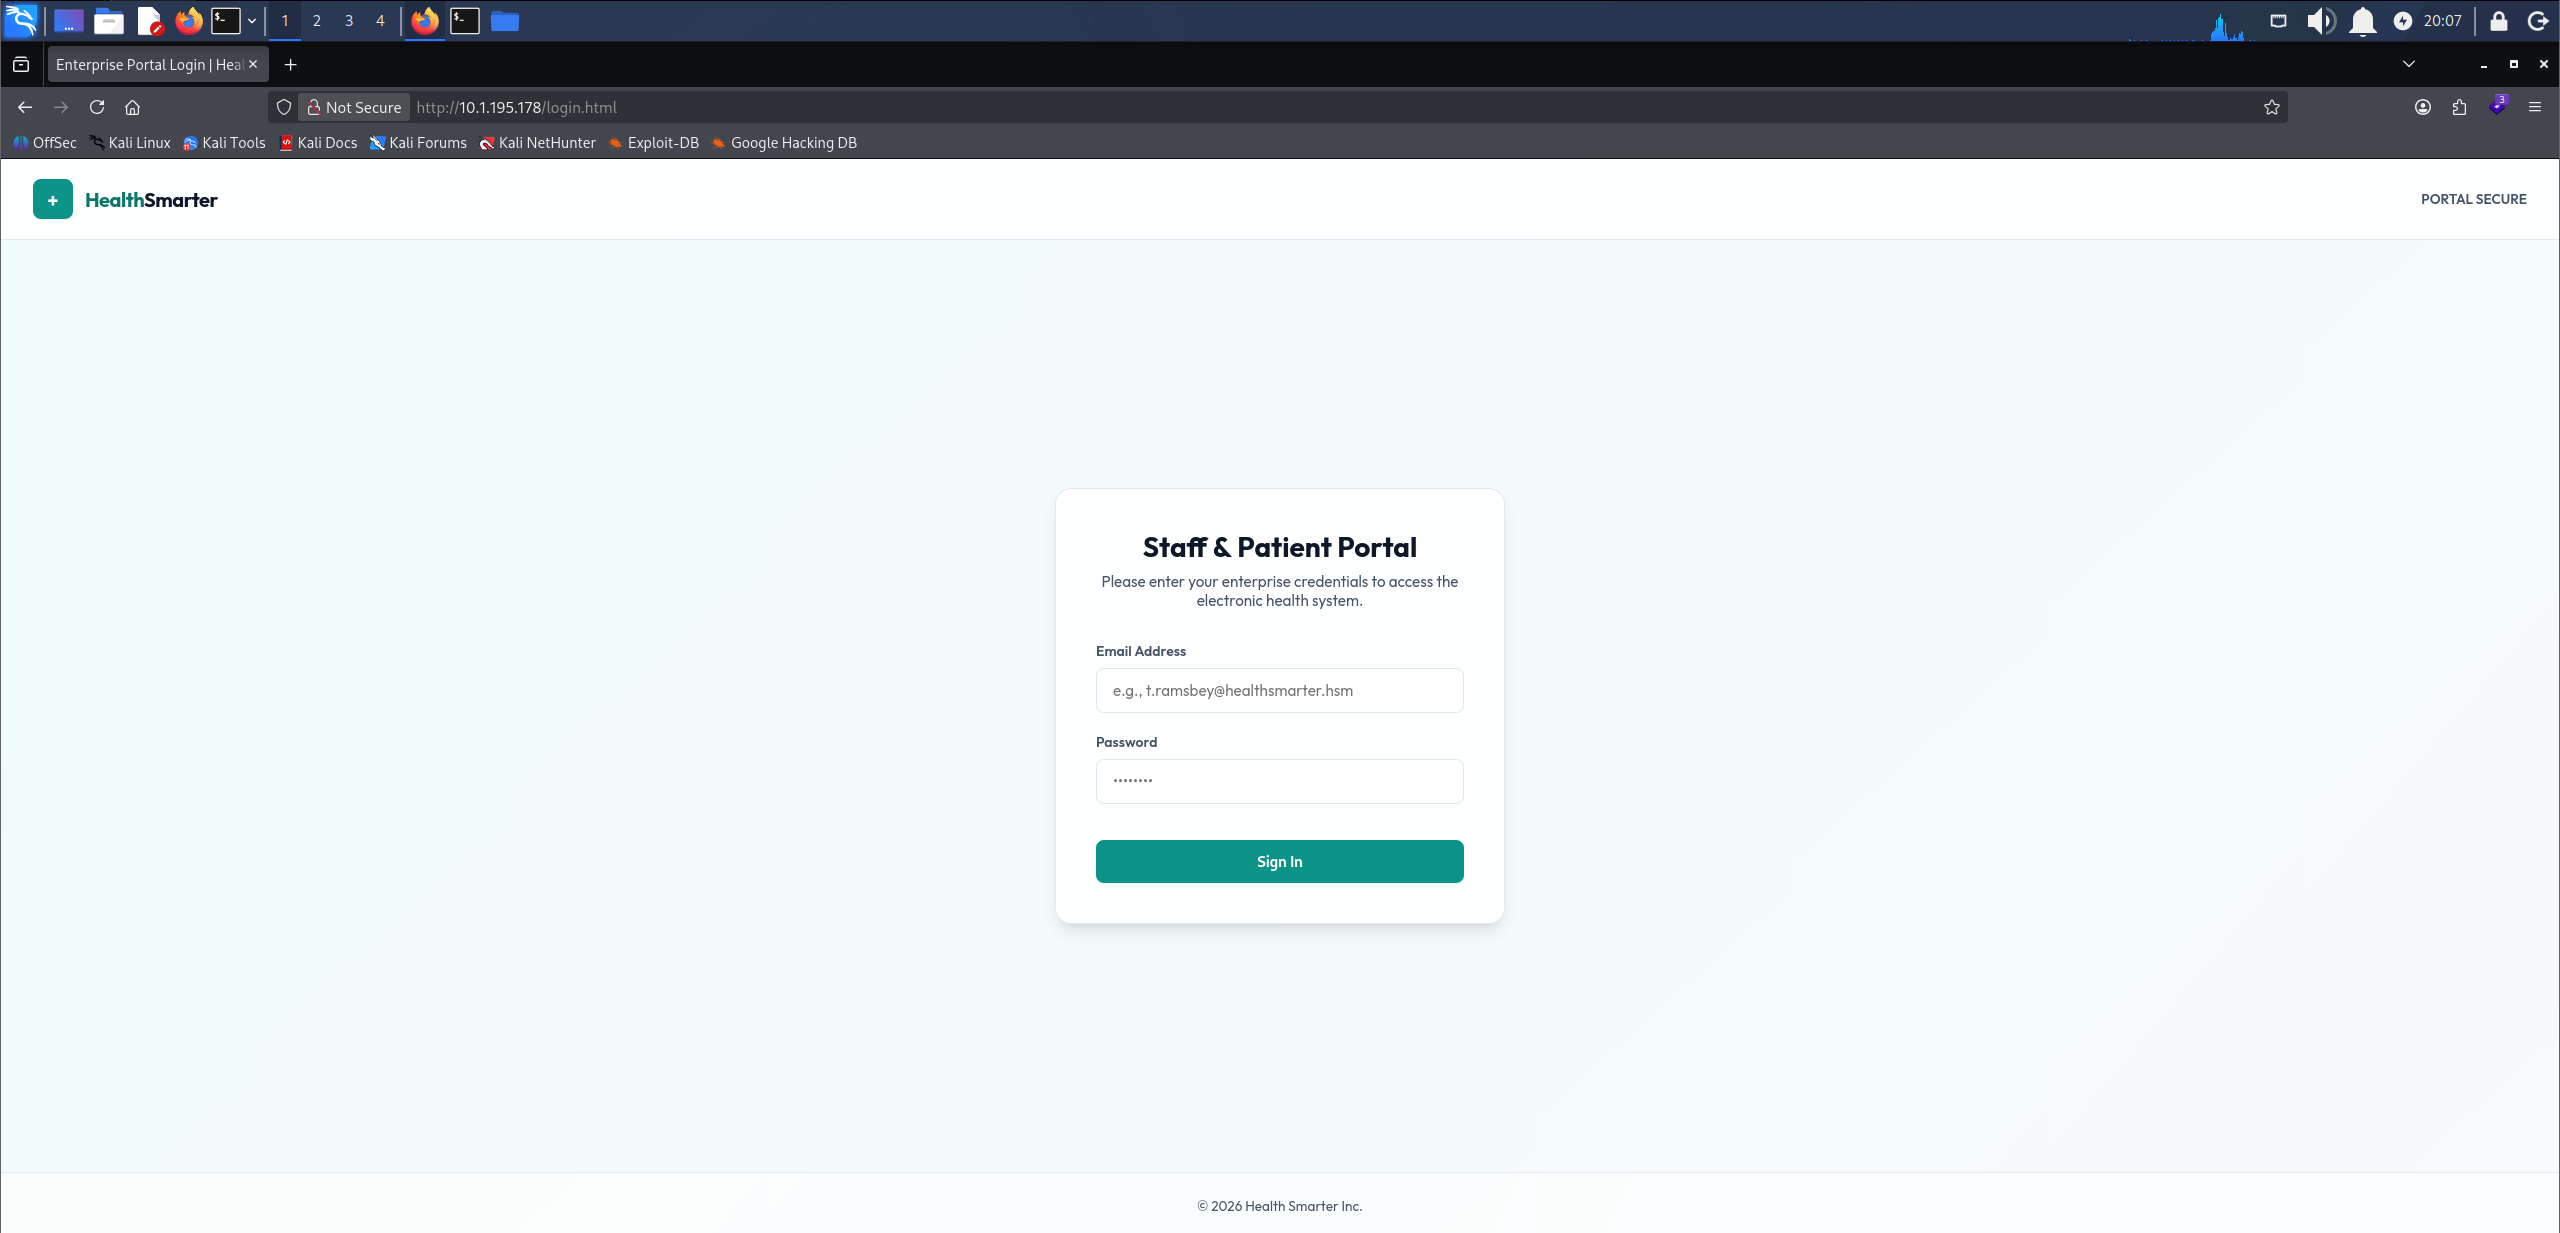Open a new browser tab
Image resolution: width=2560 pixels, height=1233 pixels.
coord(290,64)
